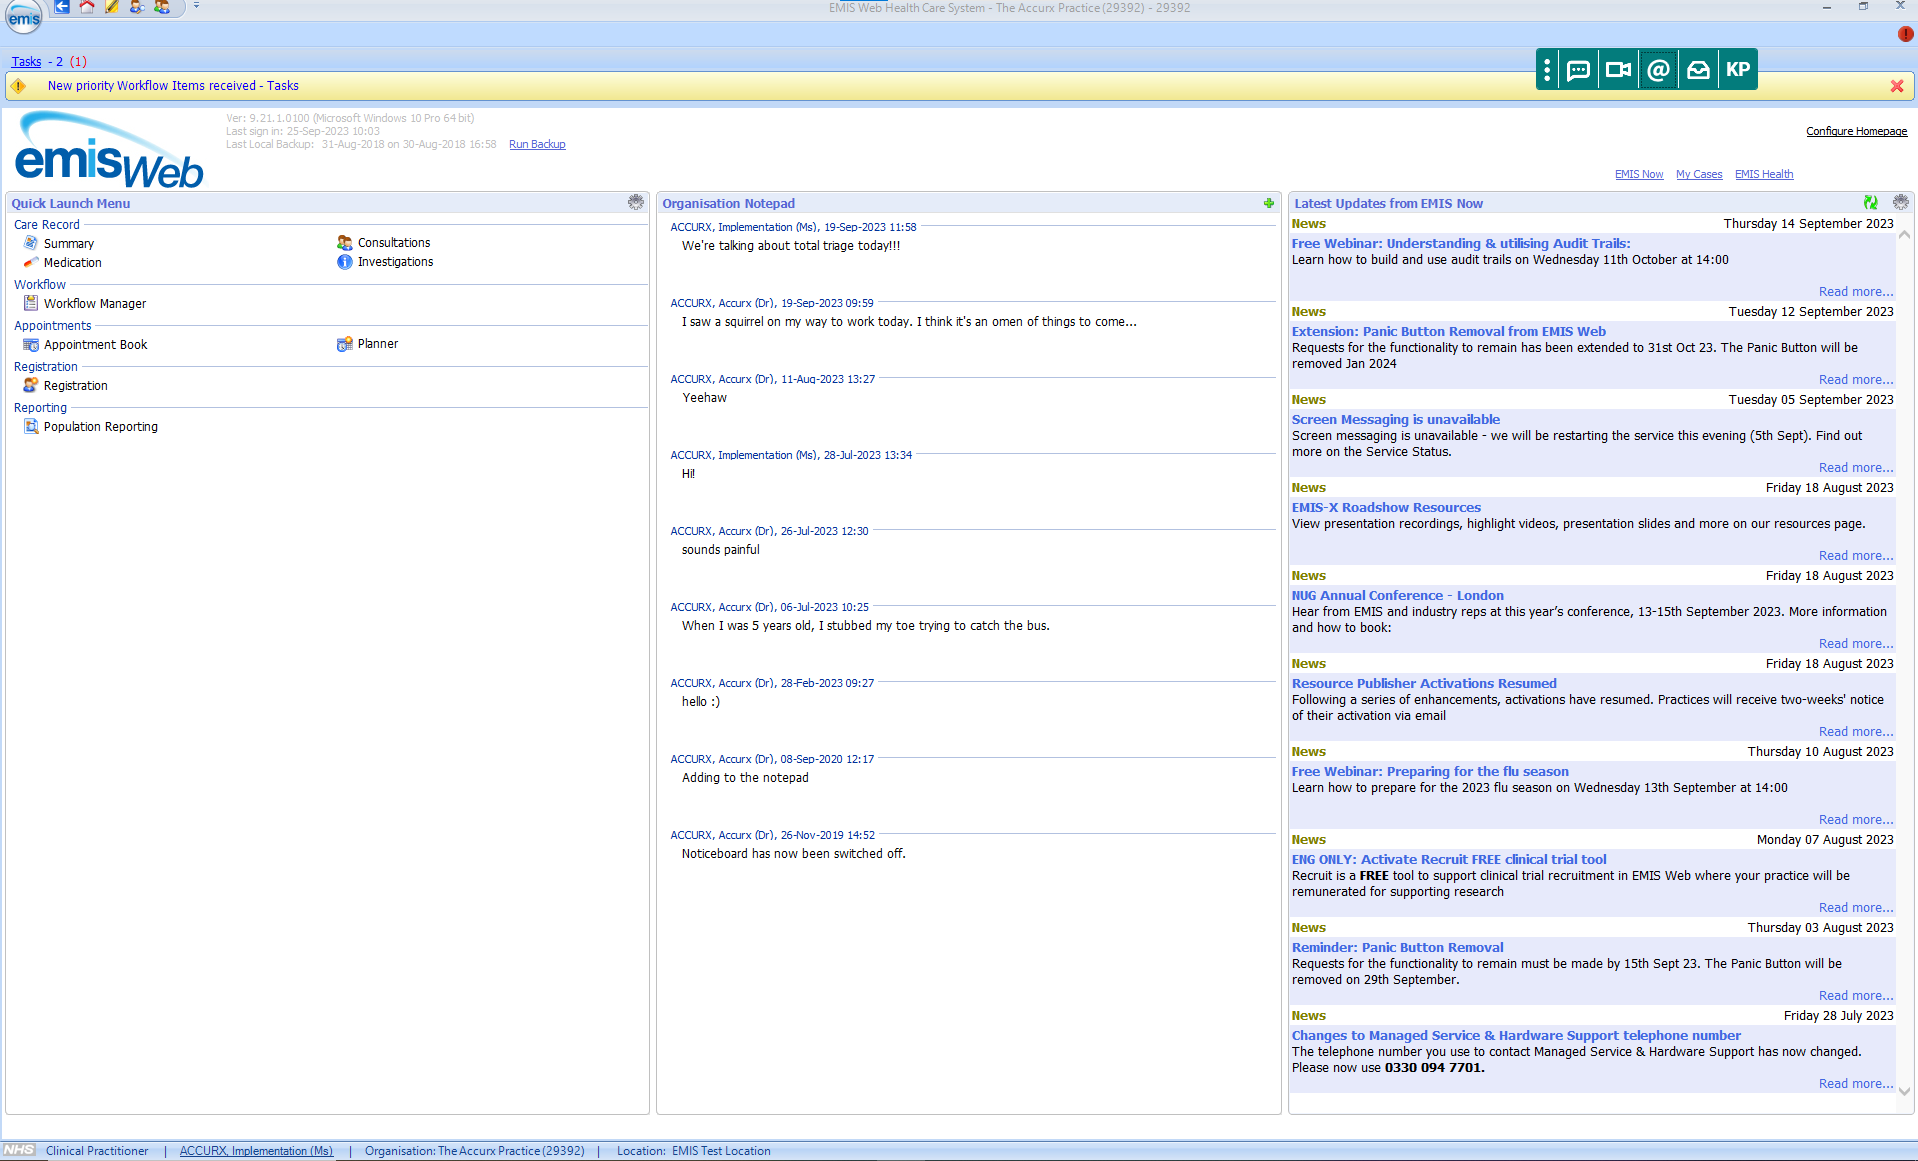Click the round EMIS application menu button
Image resolution: width=1918 pixels, height=1161 pixels.
24,17
